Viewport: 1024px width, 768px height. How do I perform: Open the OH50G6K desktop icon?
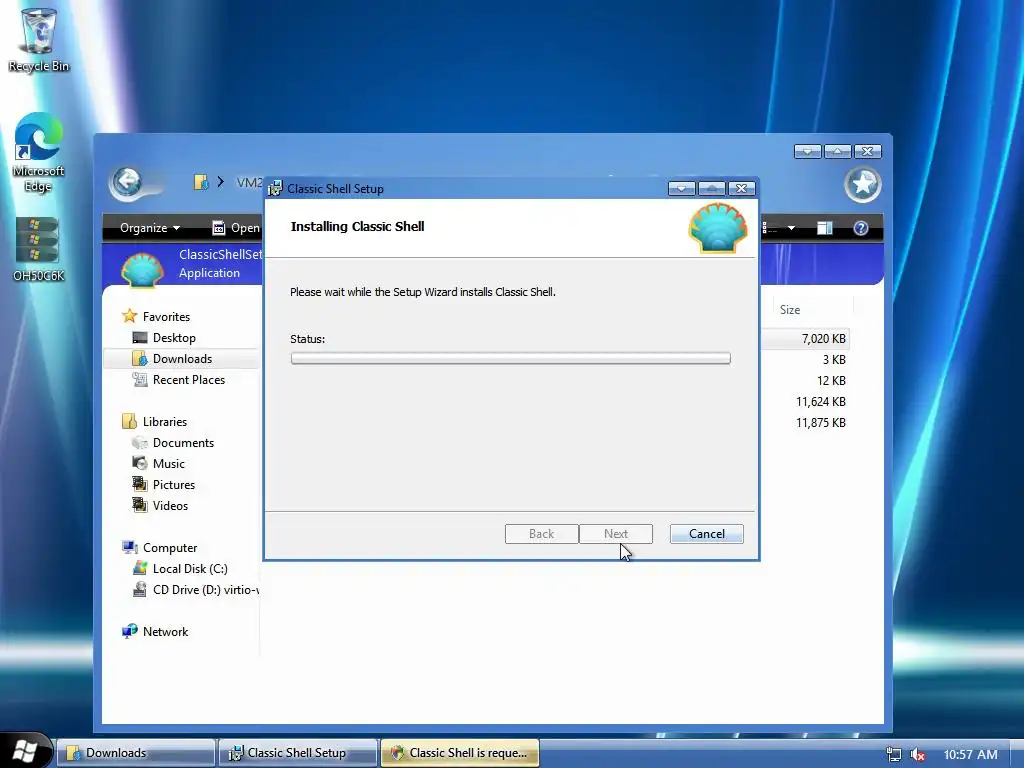click(x=39, y=249)
